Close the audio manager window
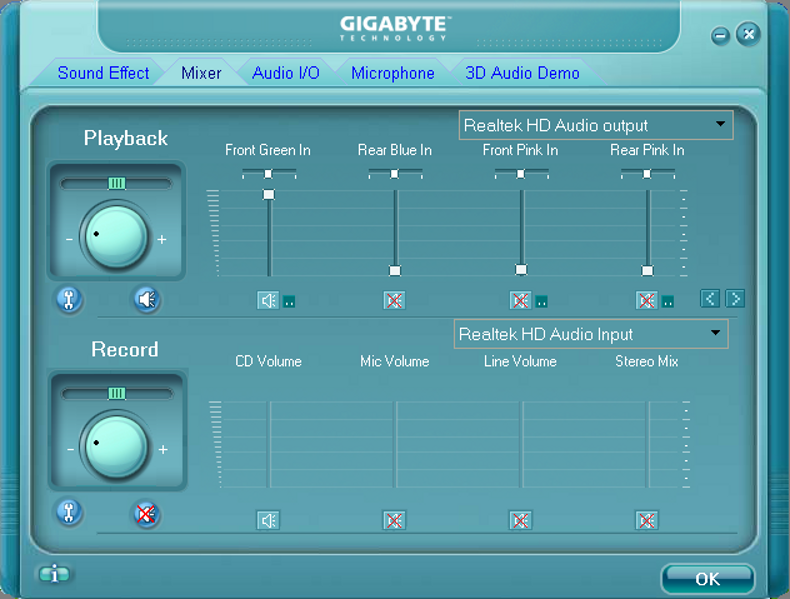Viewport: 790px width, 599px height. click(x=749, y=34)
